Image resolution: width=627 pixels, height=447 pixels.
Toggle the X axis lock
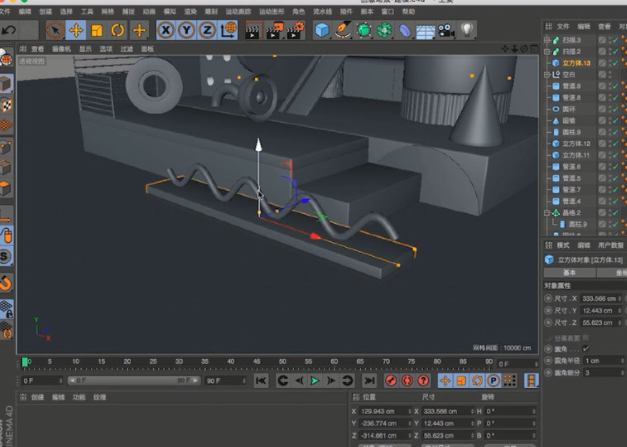coord(166,30)
